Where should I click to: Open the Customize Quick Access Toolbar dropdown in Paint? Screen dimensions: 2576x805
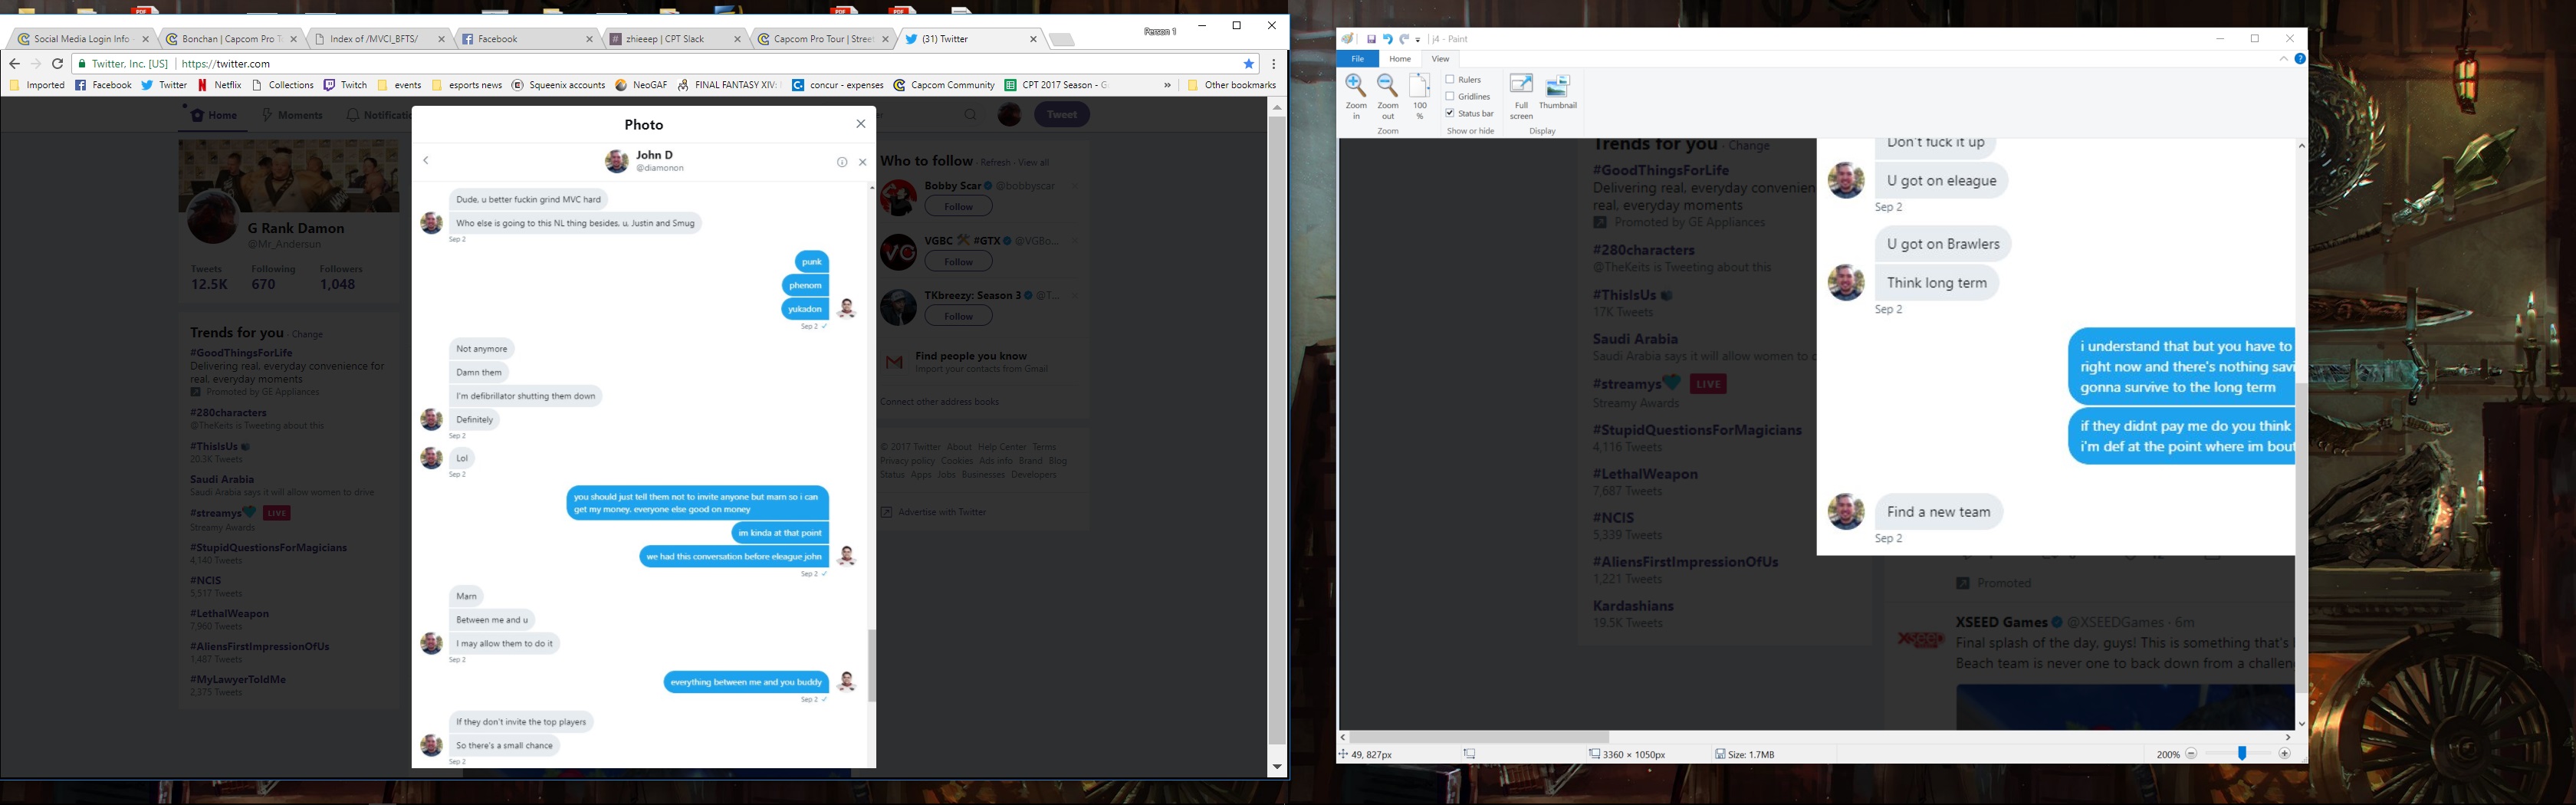(1418, 40)
